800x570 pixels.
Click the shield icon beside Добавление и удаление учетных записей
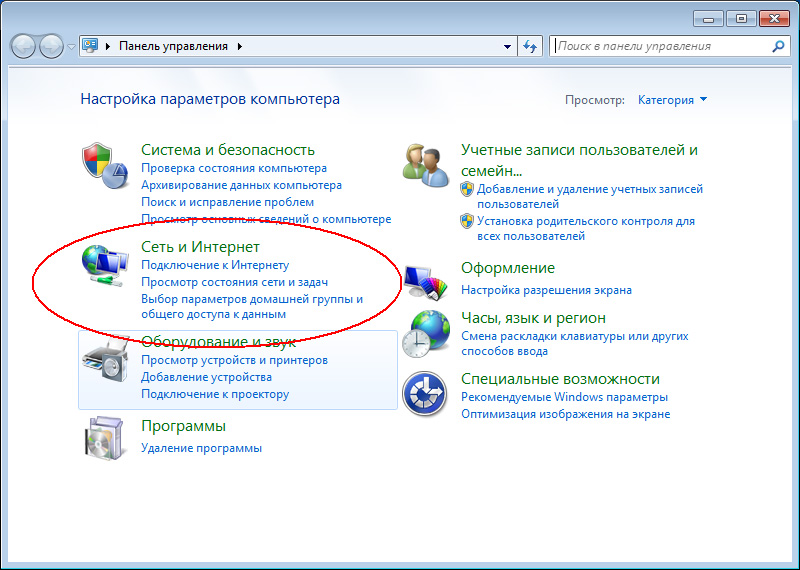(467, 189)
